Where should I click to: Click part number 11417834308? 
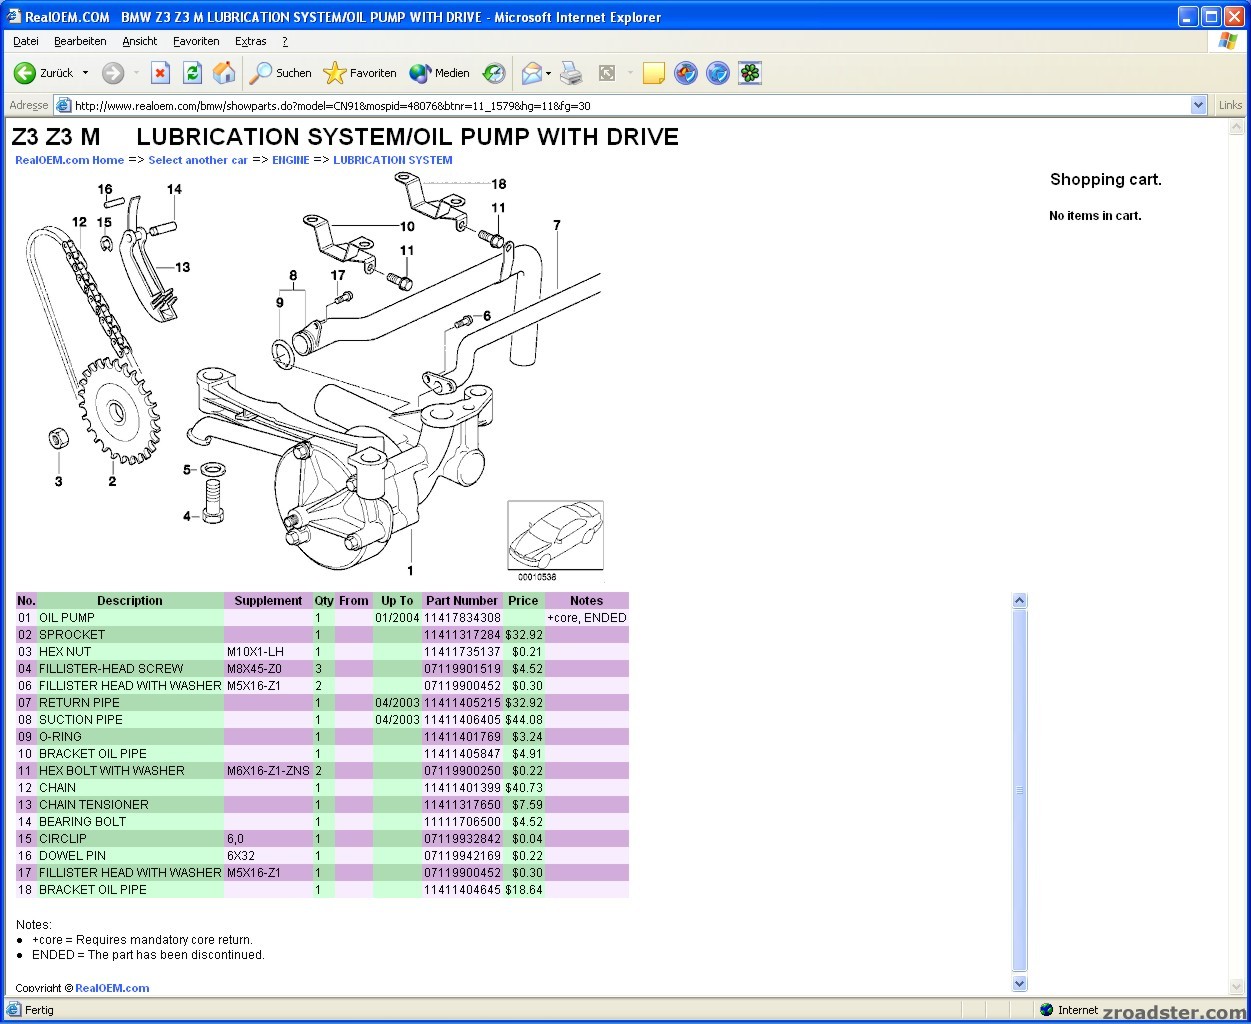coord(462,618)
